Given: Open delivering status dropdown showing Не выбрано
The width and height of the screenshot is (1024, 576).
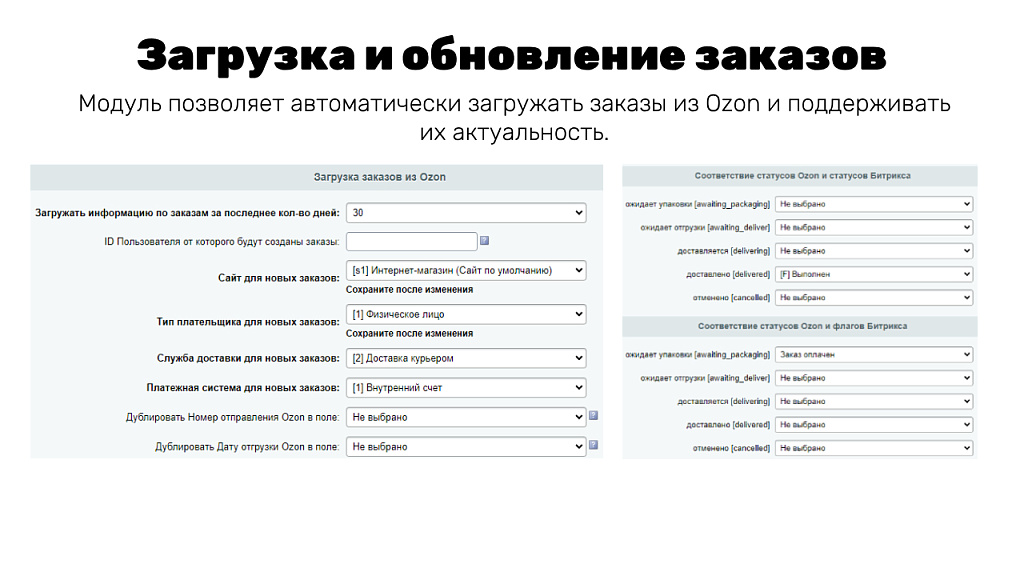Looking at the screenshot, I should point(873,250).
